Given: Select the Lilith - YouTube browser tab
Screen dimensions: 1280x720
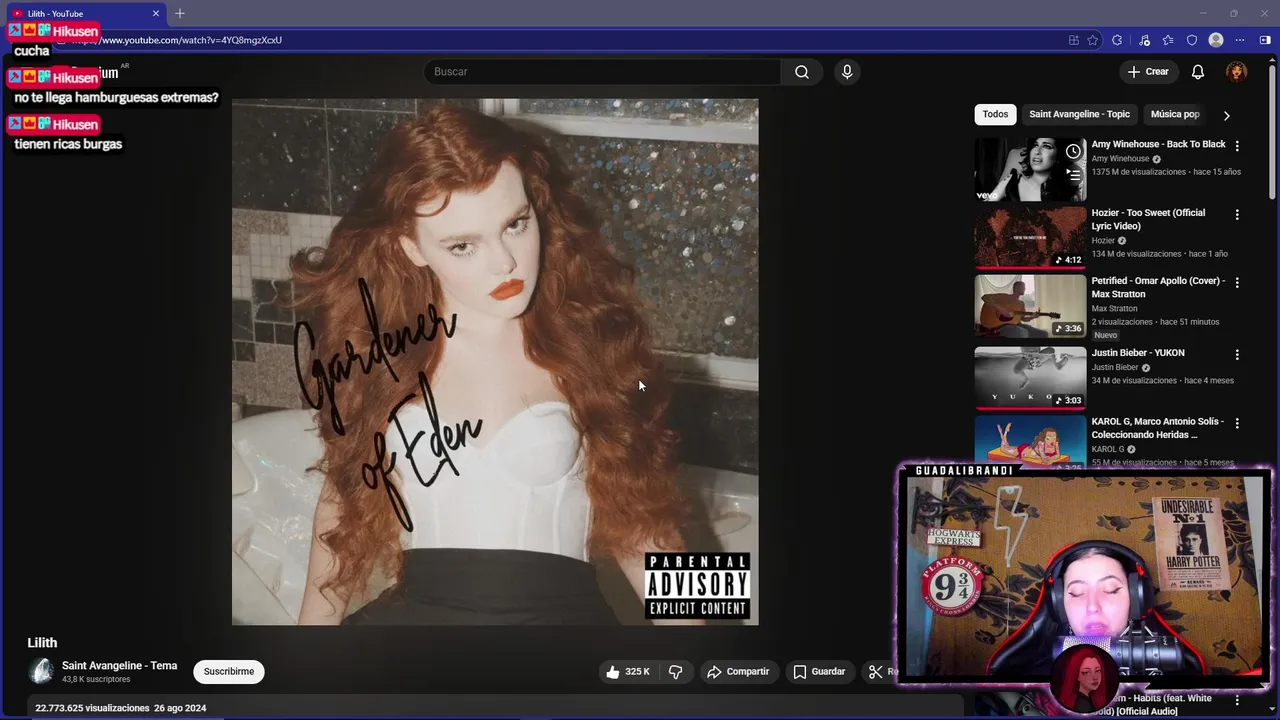Looking at the screenshot, I should pos(86,13).
